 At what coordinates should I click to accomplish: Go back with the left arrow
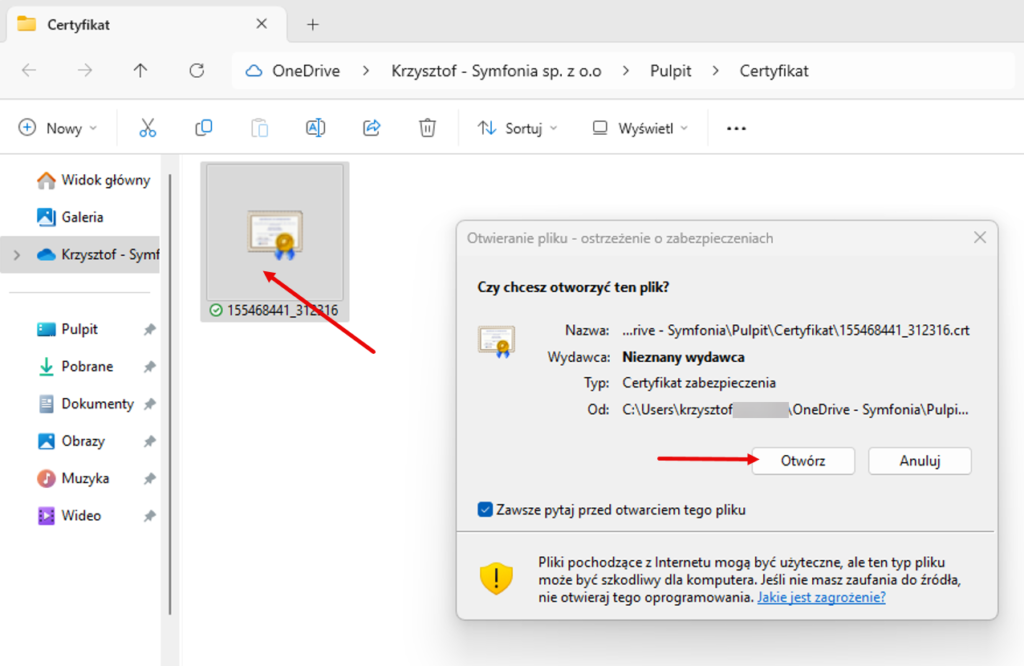tap(29, 71)
